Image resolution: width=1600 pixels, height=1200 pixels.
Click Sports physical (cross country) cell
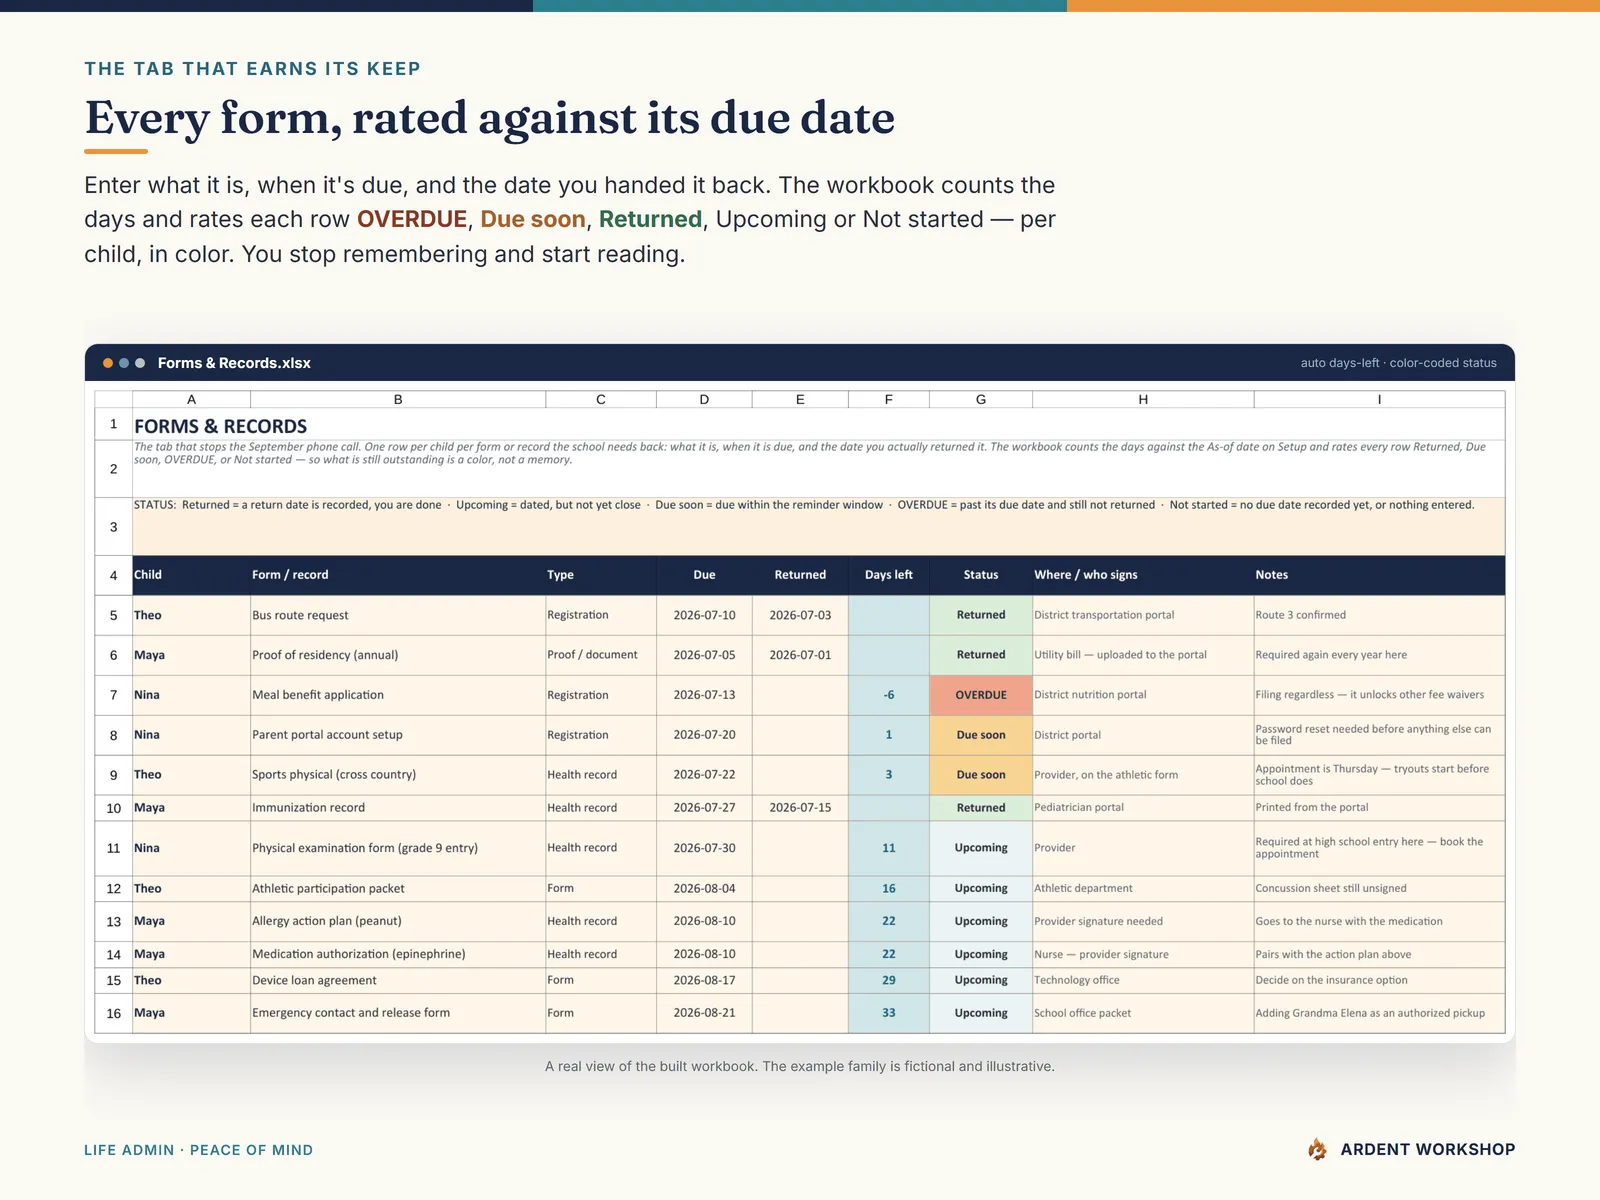tap(398, 775)
